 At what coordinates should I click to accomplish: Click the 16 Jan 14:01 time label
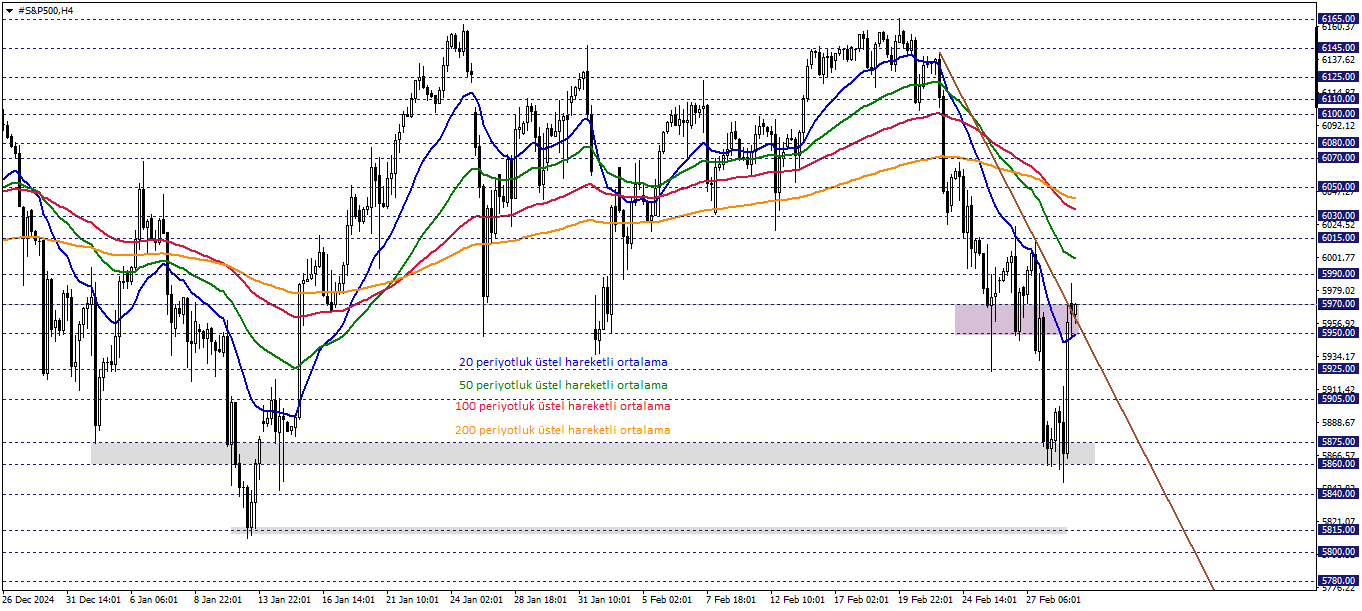coord(349,600)
